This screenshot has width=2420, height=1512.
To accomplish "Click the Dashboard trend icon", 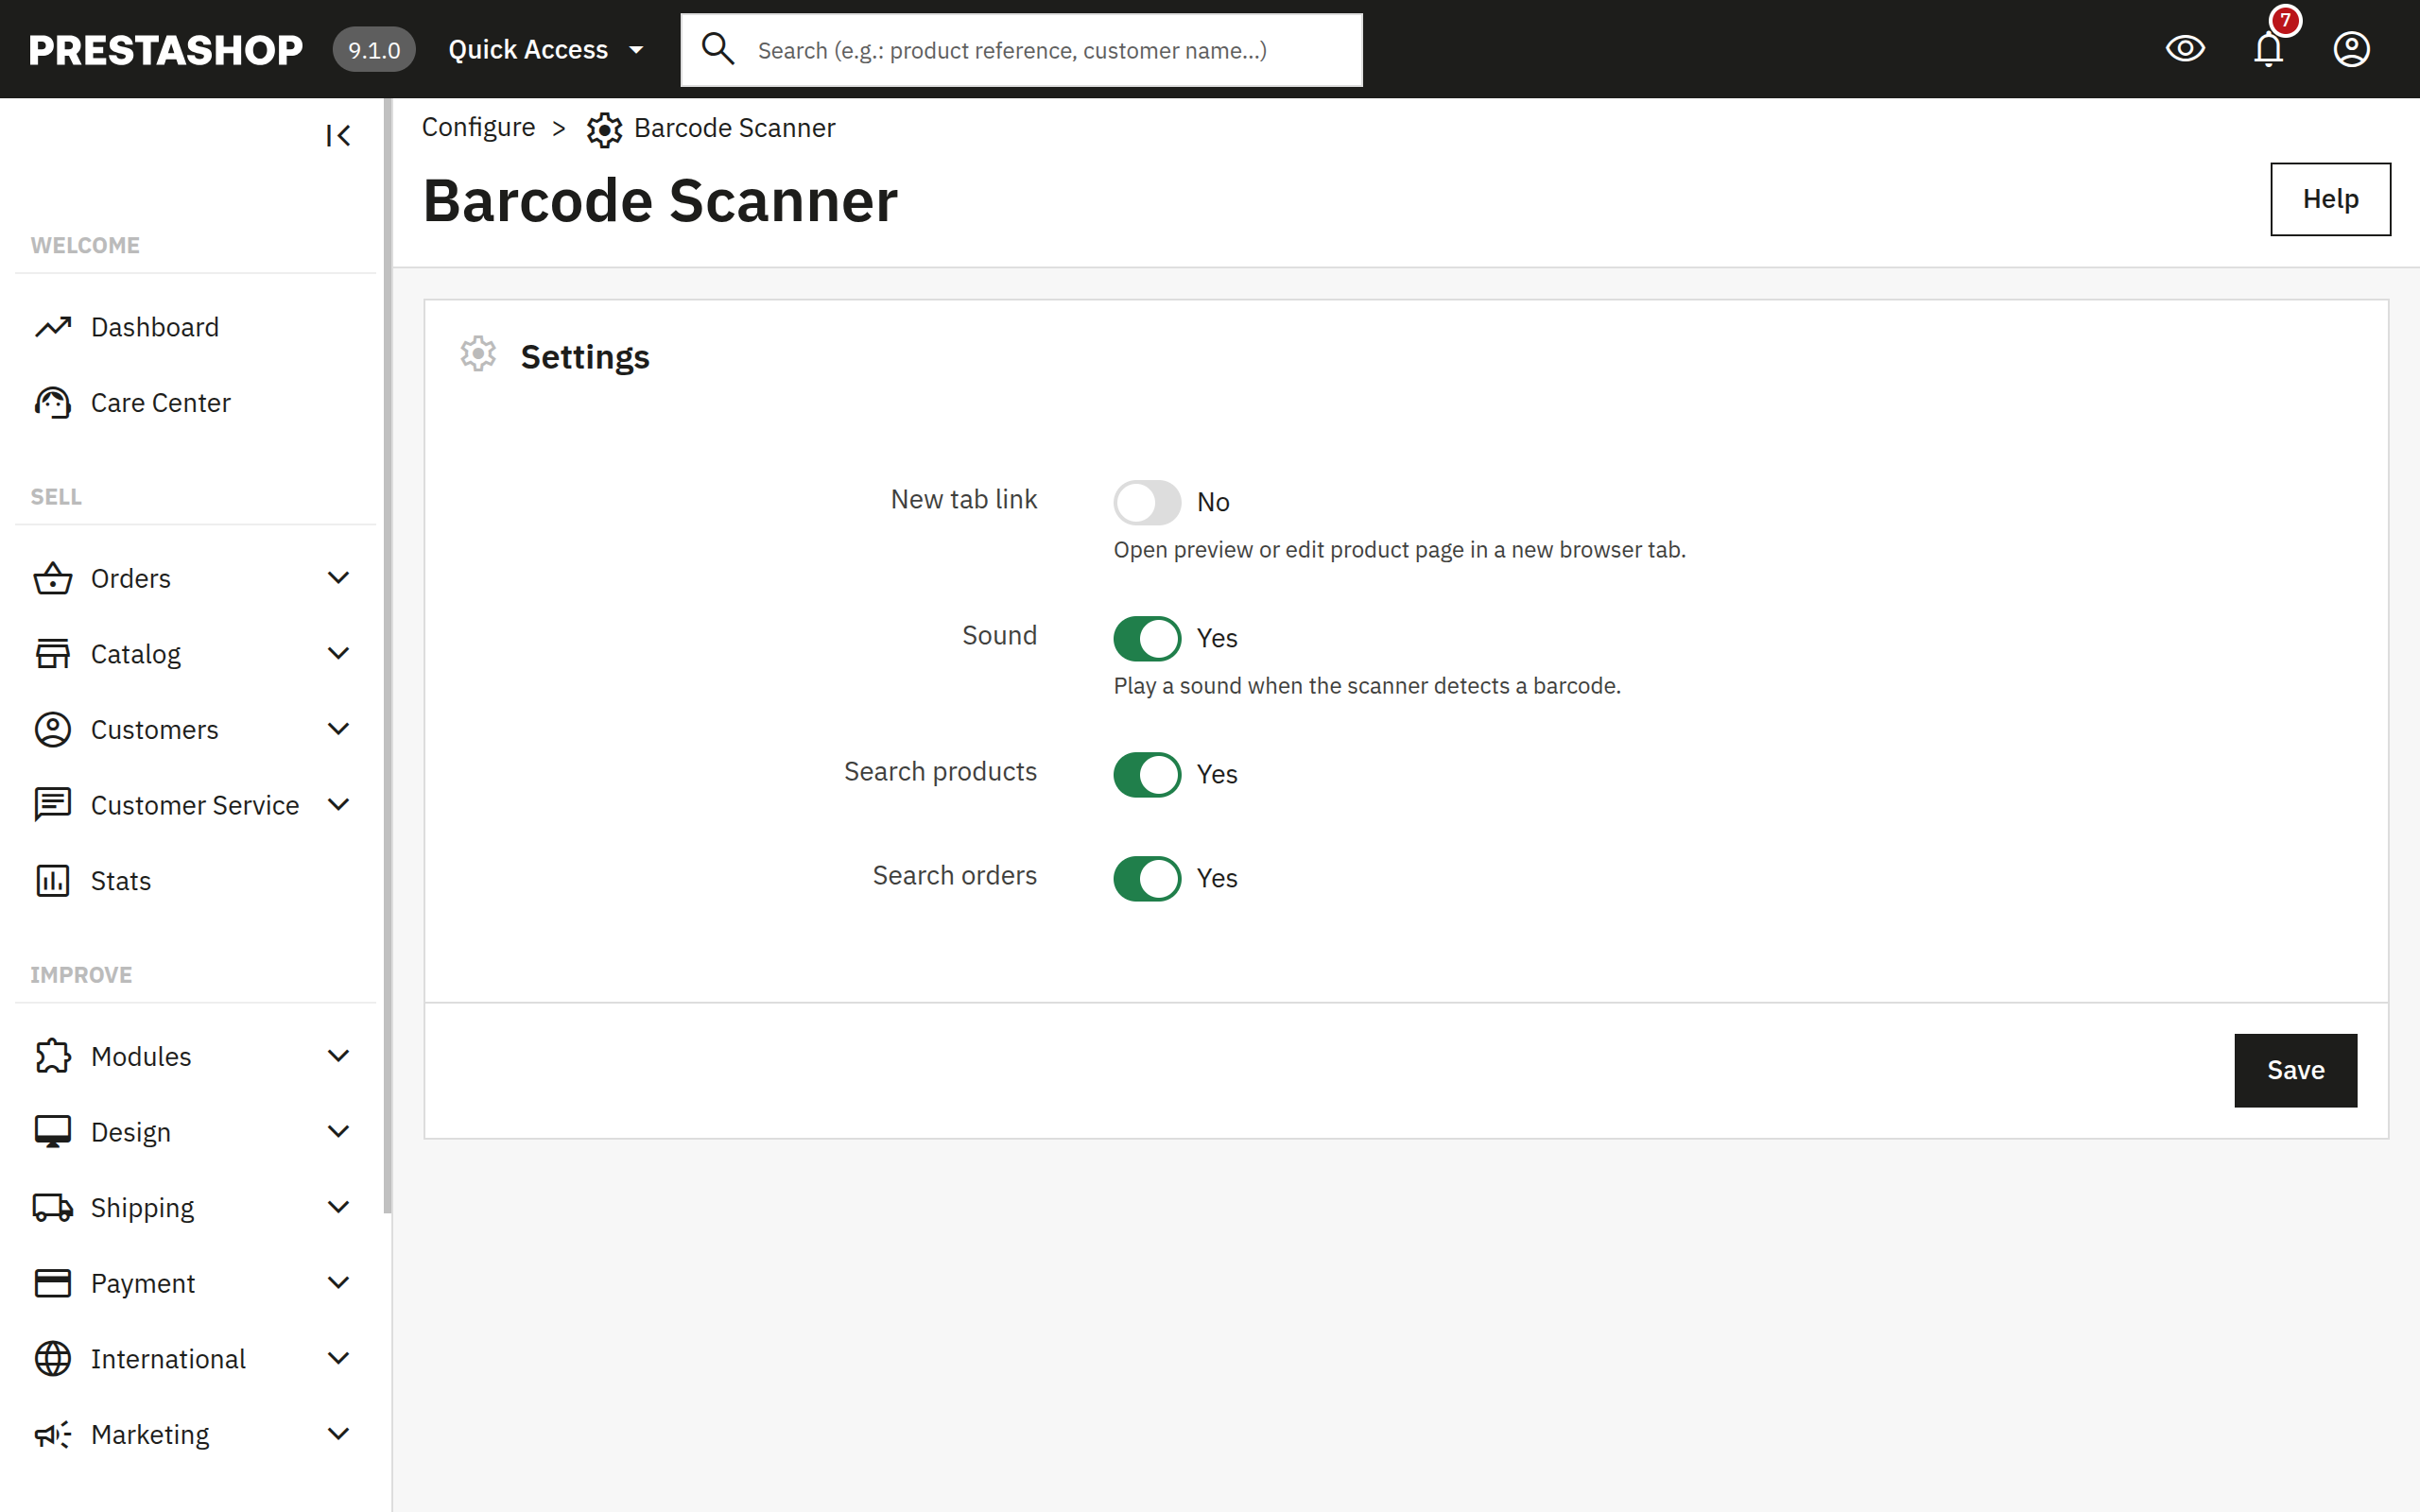I will pos(53,327).
